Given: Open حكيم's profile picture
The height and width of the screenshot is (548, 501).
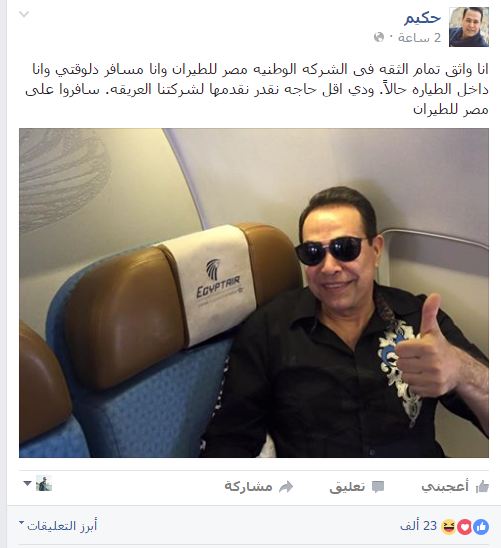Looking at the screenshot, I should pyautogui.click(x=469, y=27).
